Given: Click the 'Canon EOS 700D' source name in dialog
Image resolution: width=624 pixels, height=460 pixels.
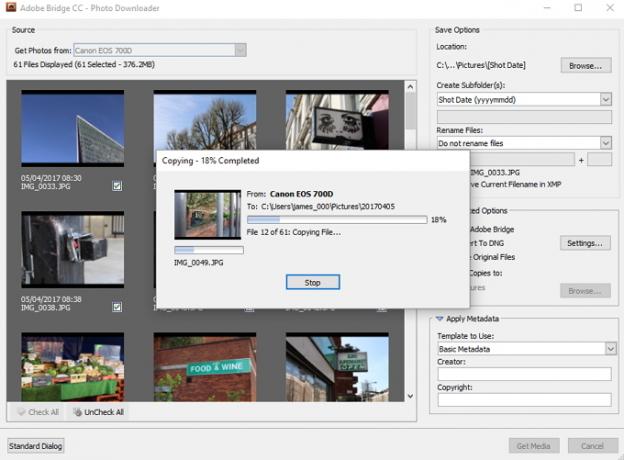Looking at the screenshot, I should pos(301,194).
